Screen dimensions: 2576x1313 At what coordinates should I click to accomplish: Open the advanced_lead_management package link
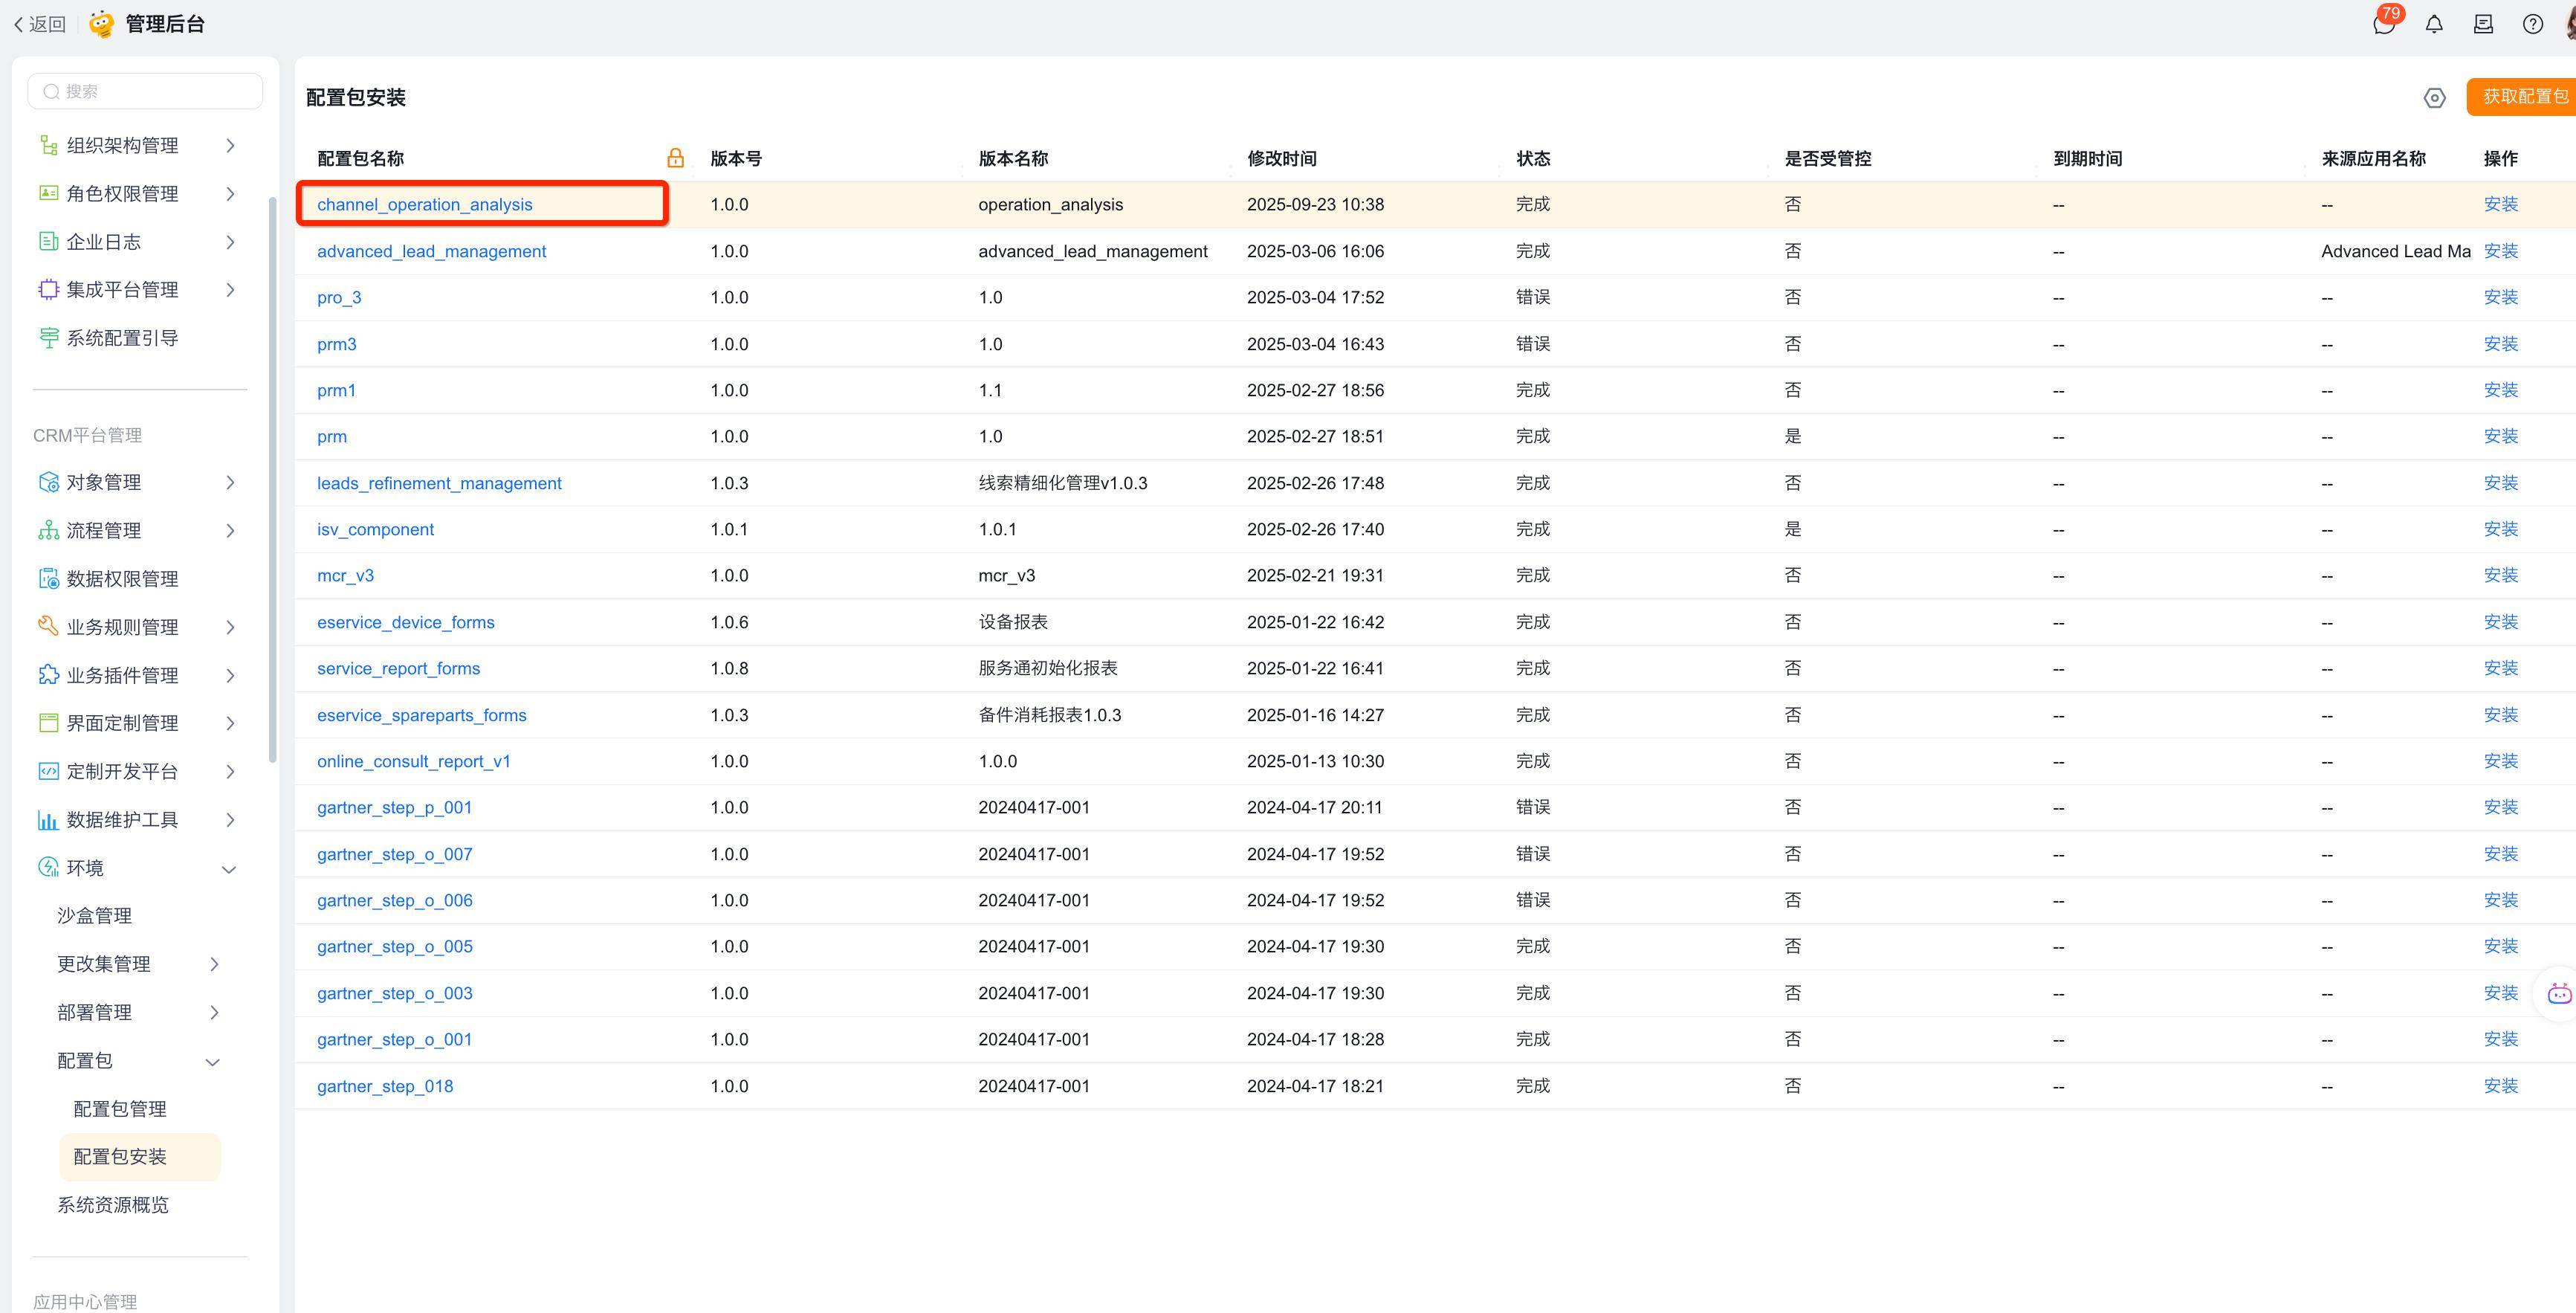[x=431, y=251]
